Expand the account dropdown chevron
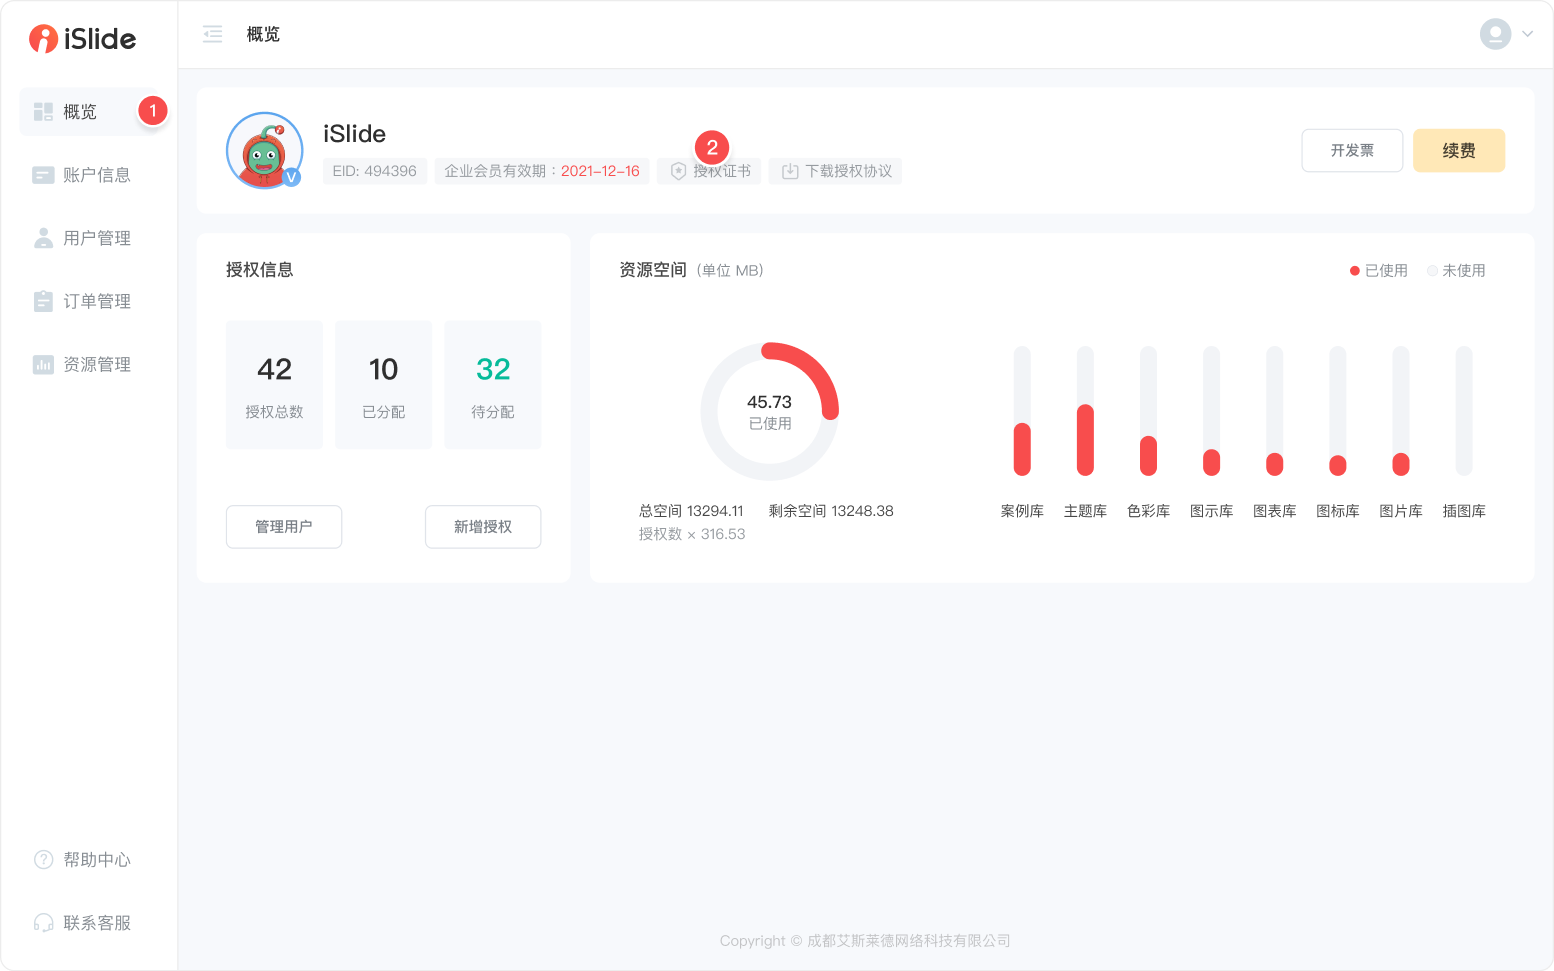Image resolution: width=1554 pixels, height=971 pixels. click(x=1528, y=34)
